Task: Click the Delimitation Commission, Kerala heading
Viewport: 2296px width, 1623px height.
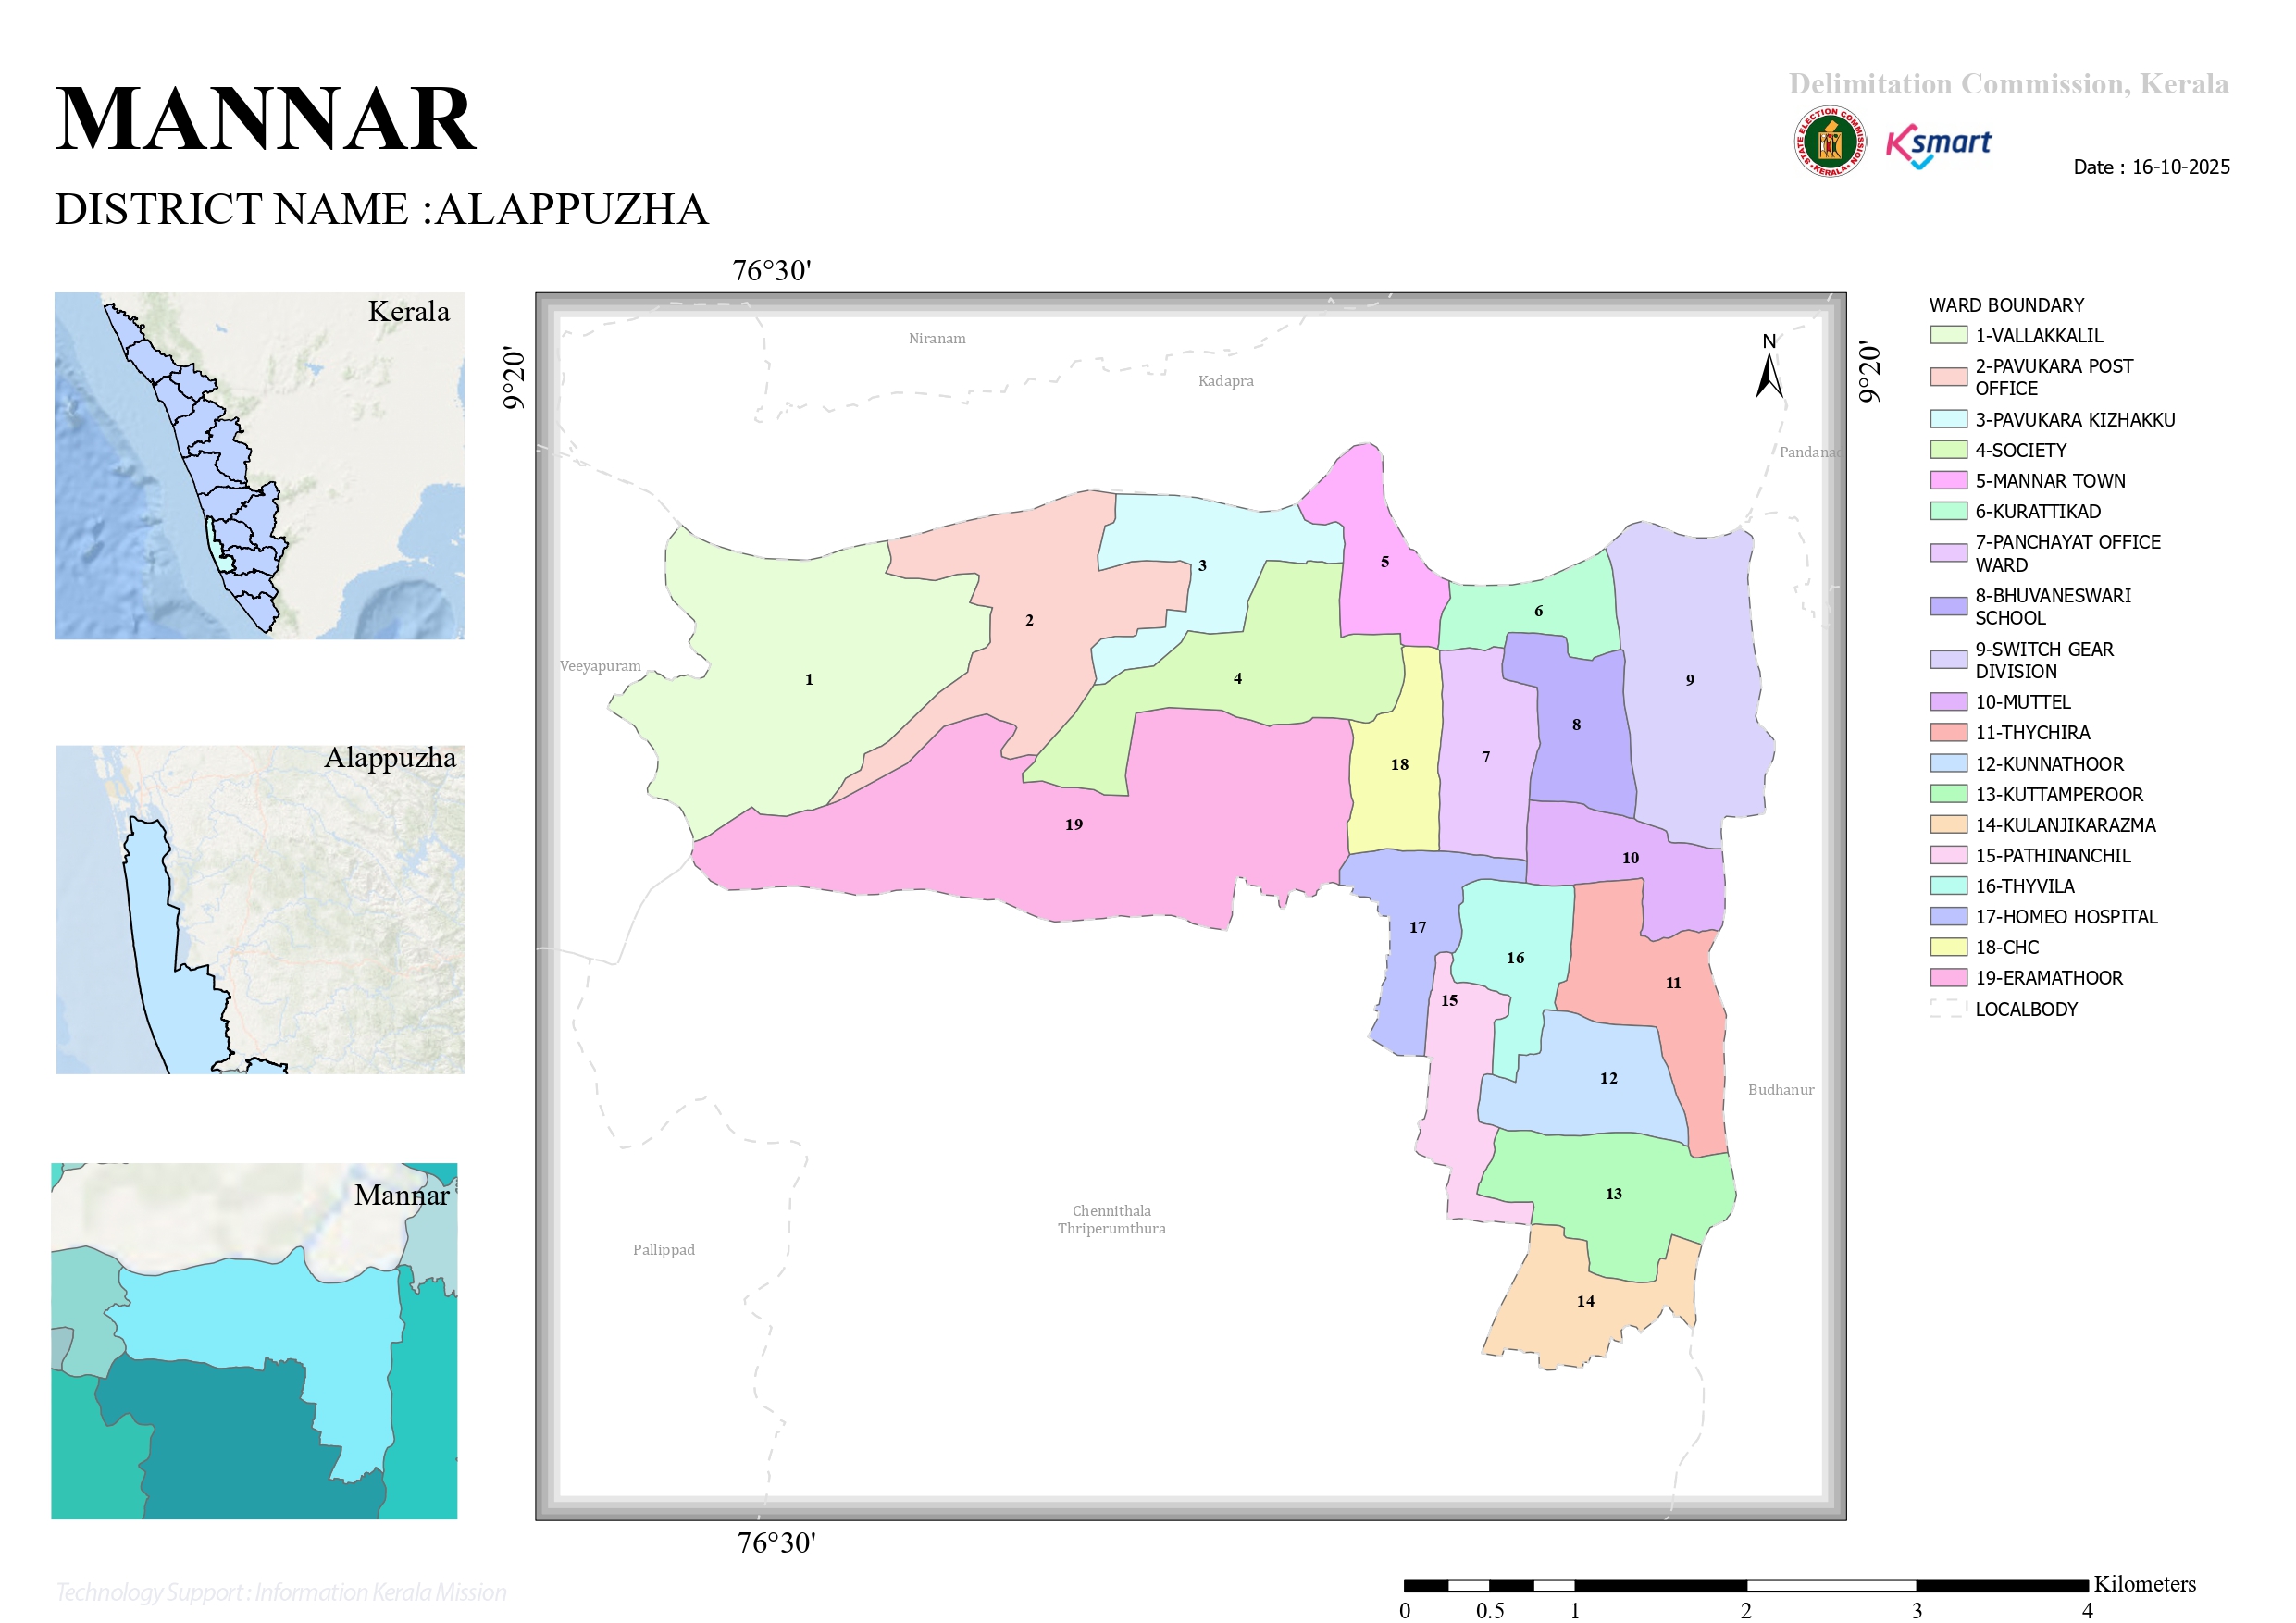Action: coord(2008,83)
